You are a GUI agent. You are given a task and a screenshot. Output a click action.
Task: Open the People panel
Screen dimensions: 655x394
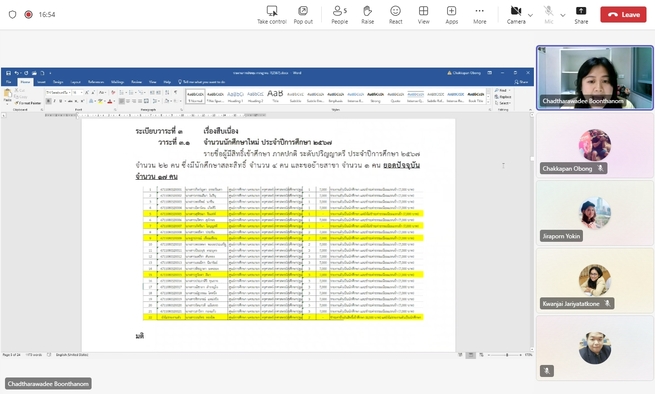(340, 15)
